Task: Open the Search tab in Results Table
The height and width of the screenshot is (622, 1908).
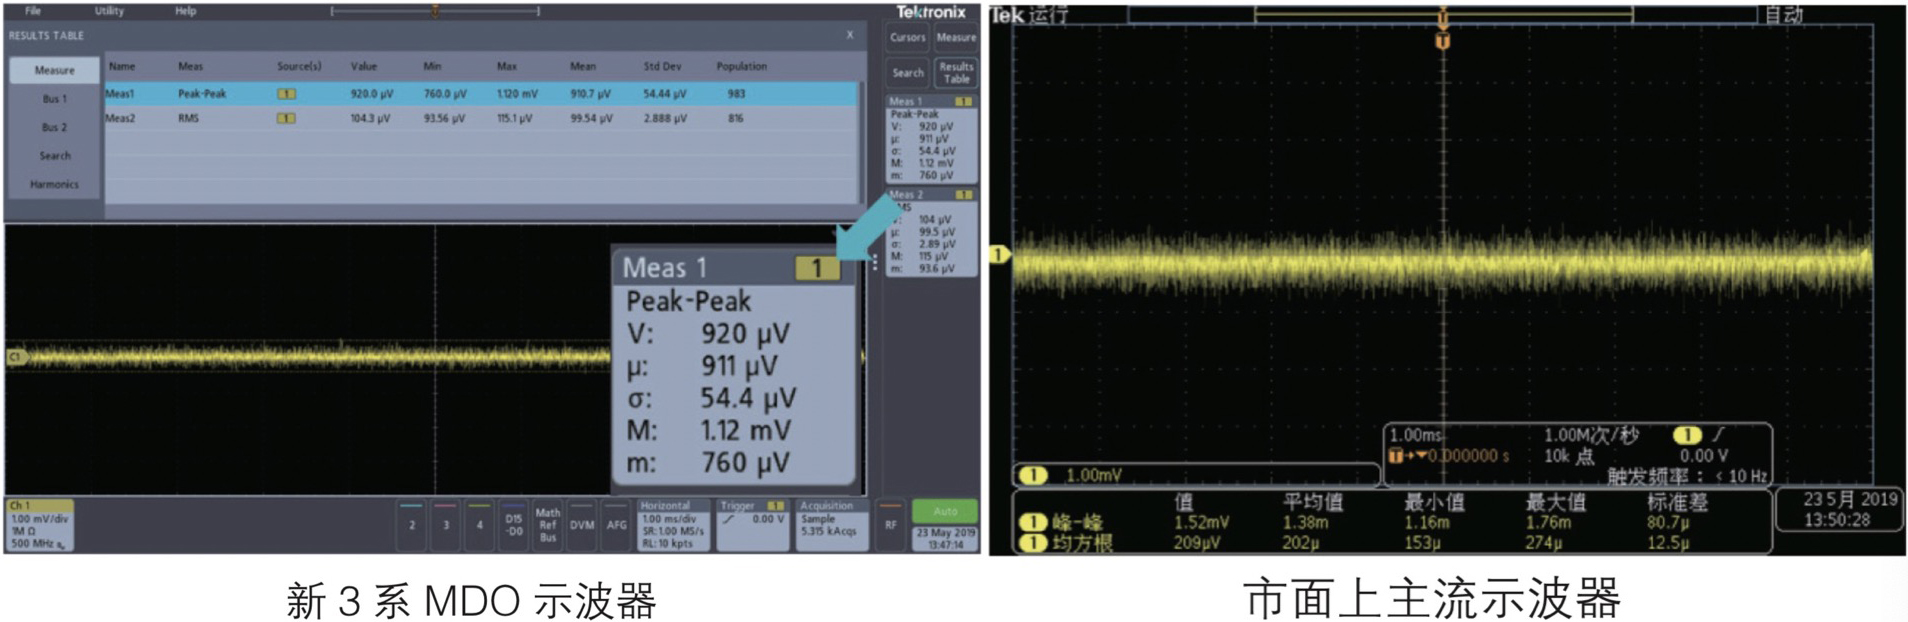Action: click(55, 156)
